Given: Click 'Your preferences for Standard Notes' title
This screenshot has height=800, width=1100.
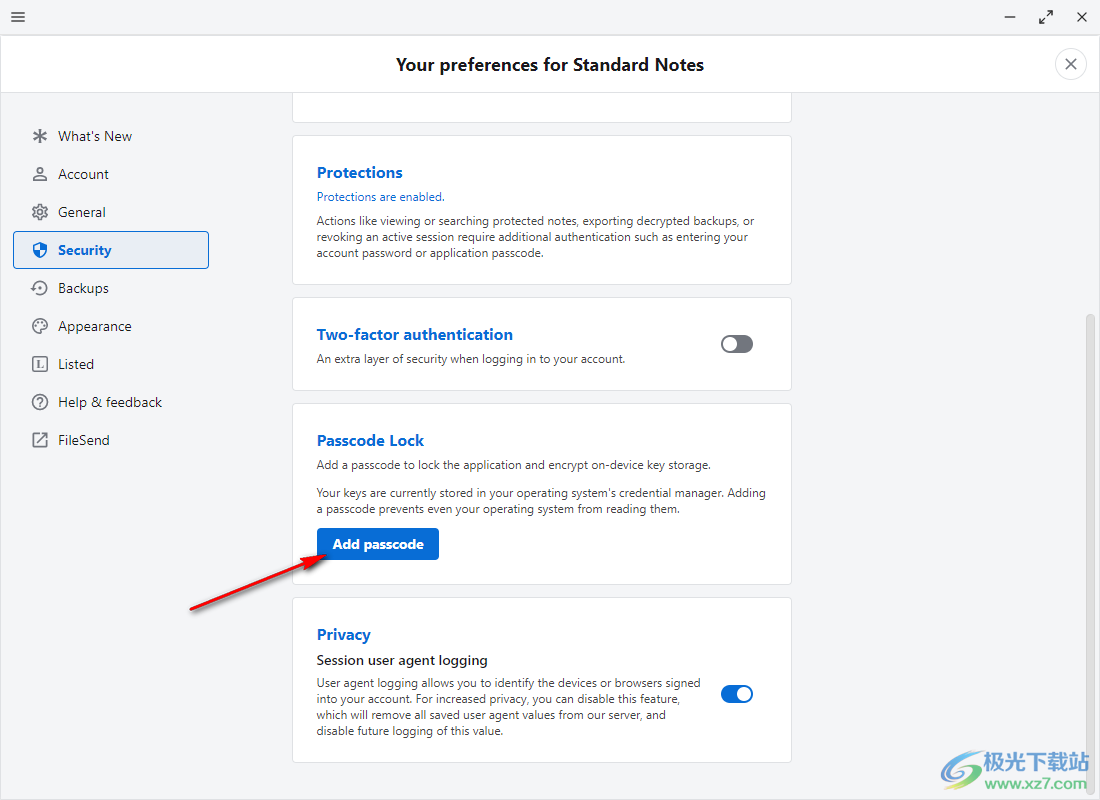Looking at the screenshot, I should tap(549, 65).
